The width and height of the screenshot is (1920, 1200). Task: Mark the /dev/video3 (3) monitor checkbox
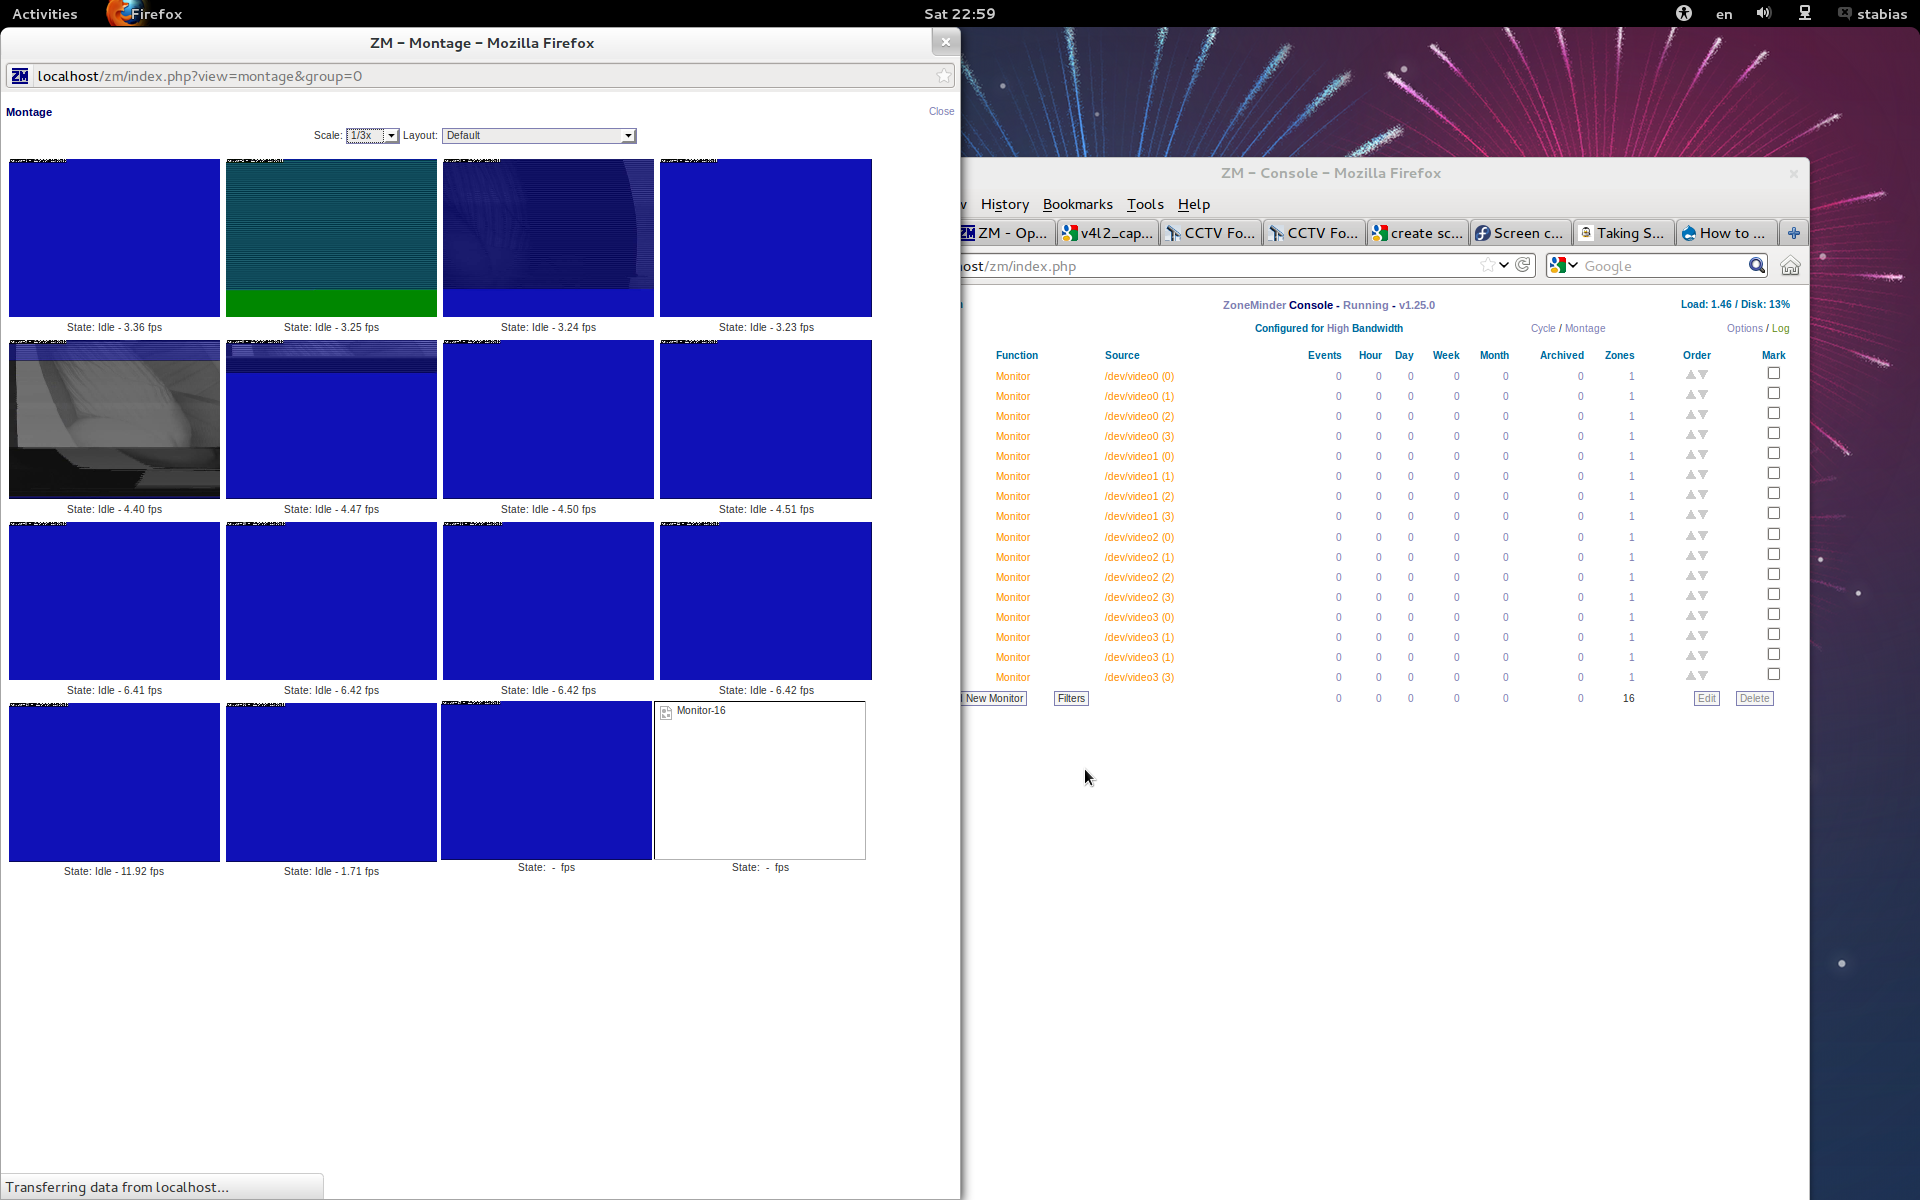click(1774, 674)
